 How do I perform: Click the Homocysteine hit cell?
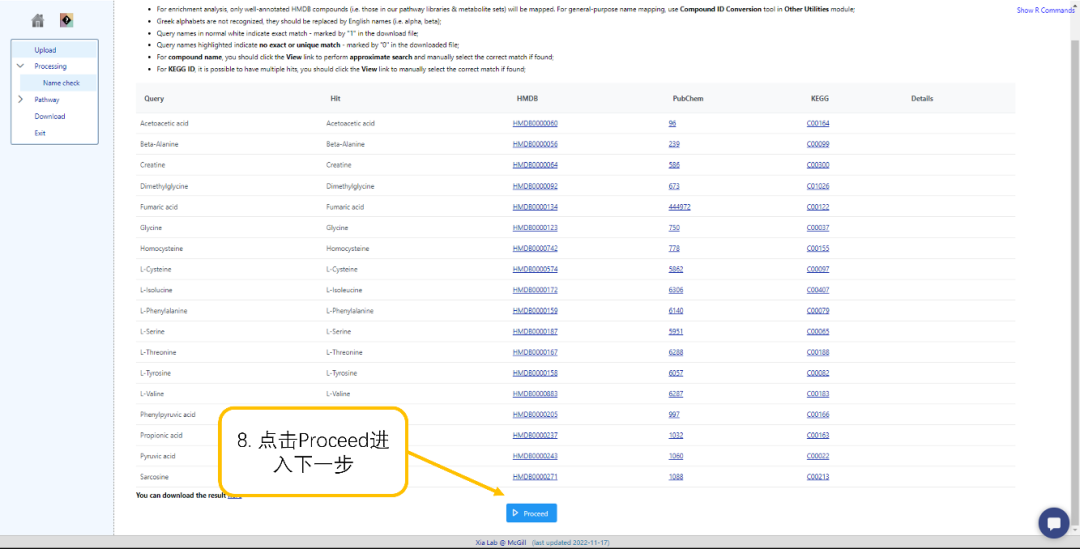point(348,248)
